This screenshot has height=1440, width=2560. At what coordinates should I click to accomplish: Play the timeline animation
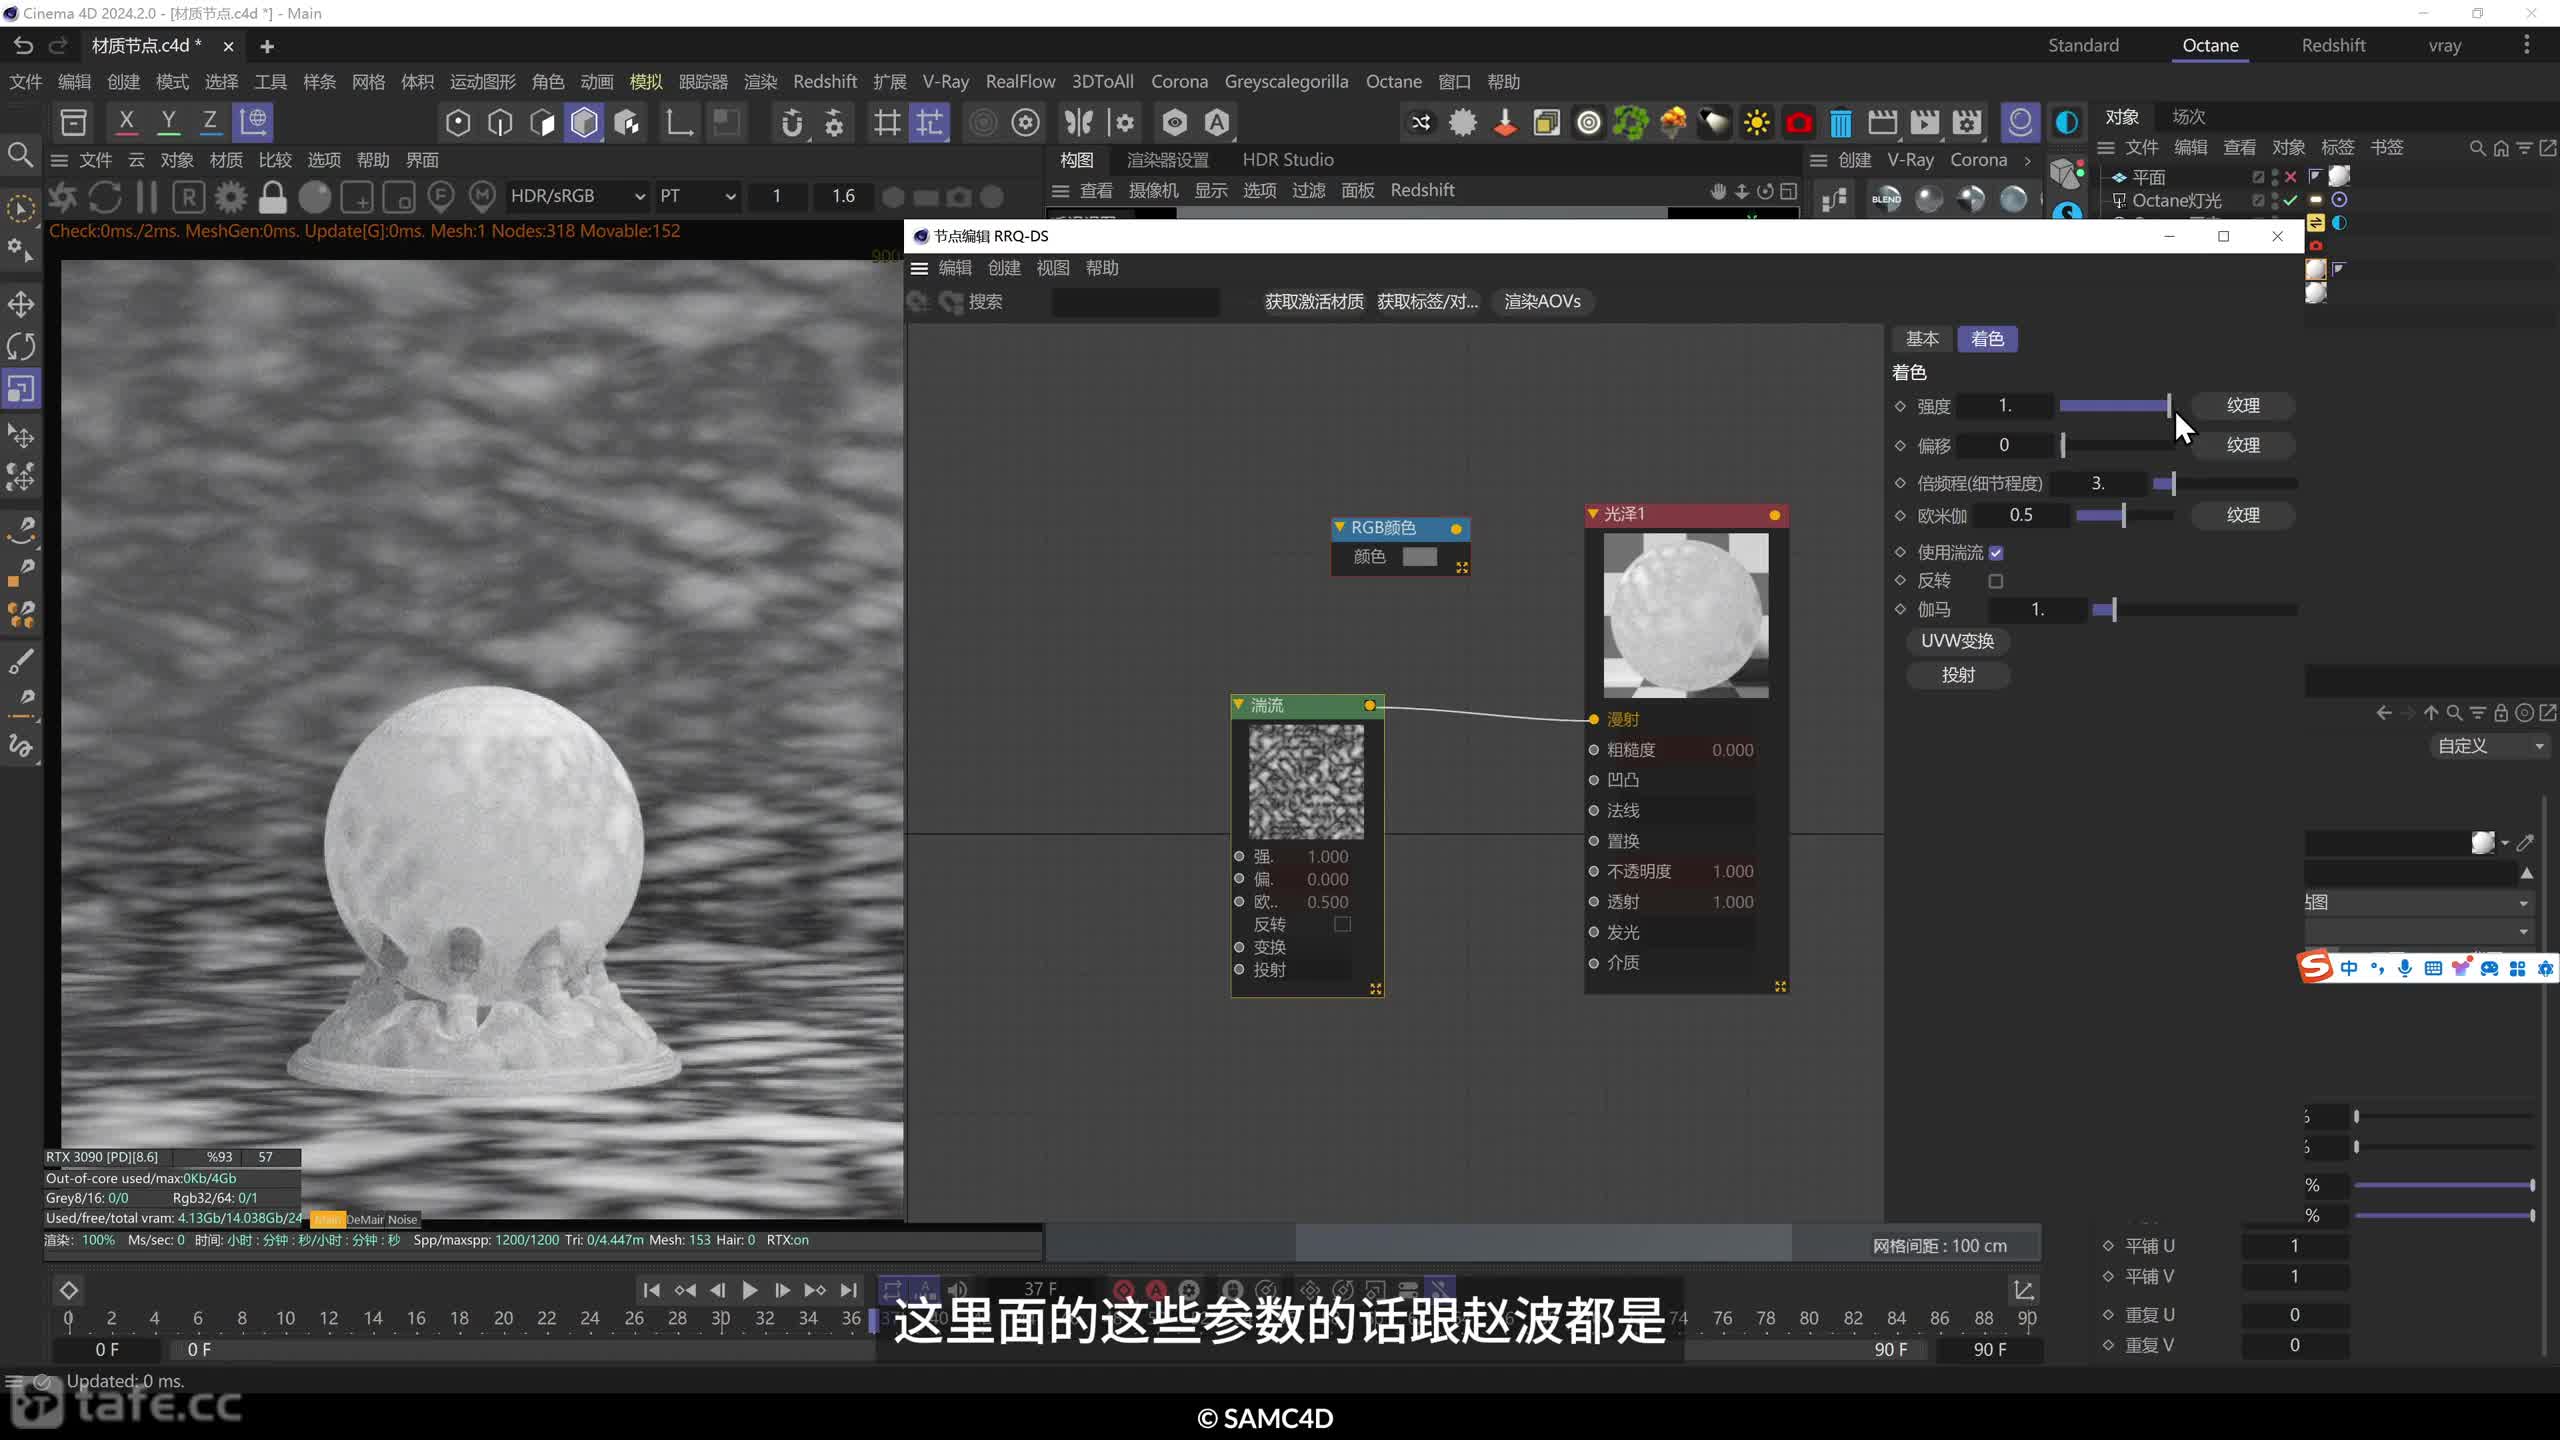(x=749, y=1290)
